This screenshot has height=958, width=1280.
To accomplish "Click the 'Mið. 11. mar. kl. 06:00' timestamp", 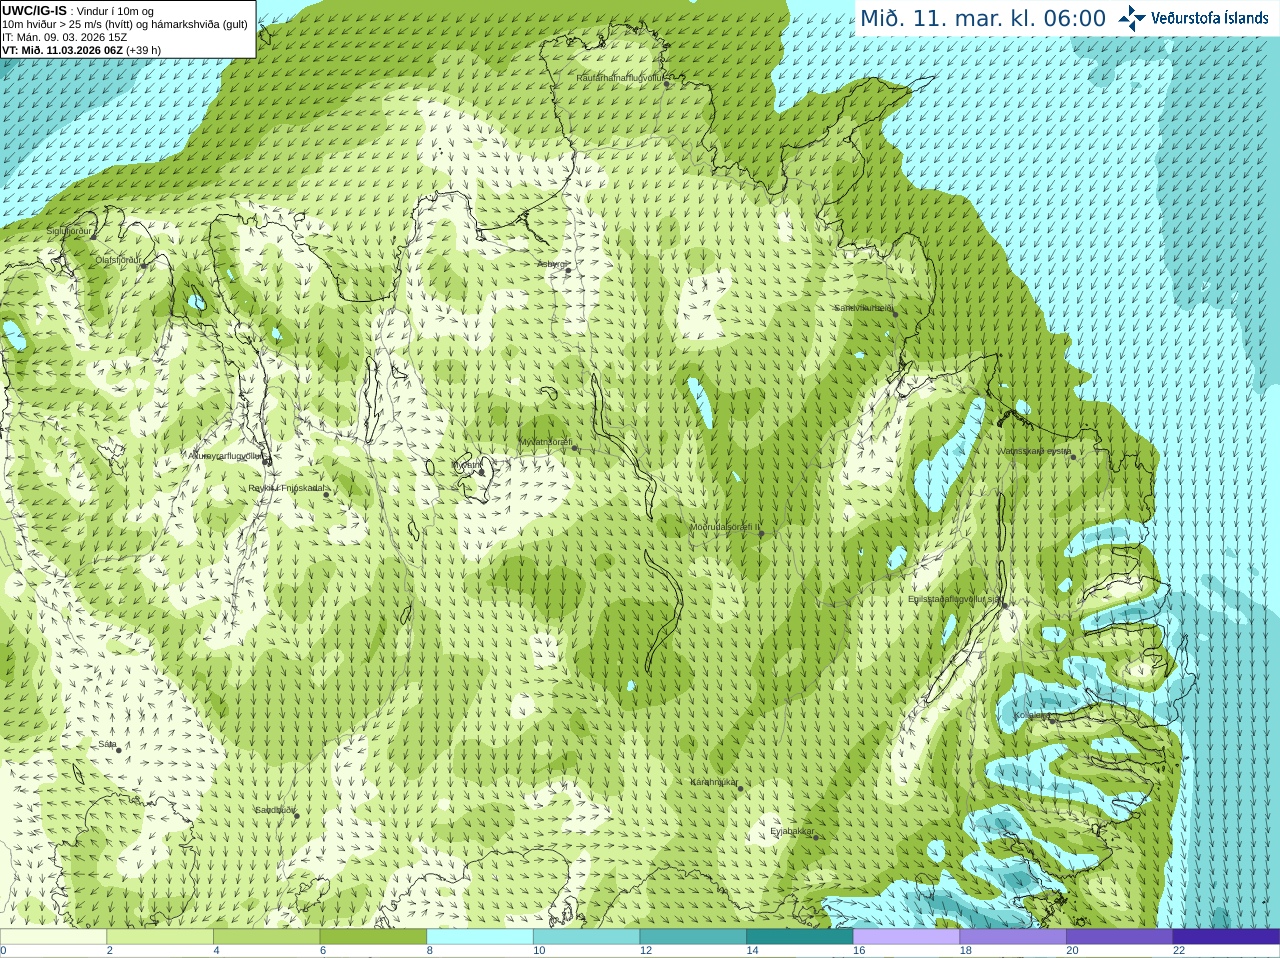I will pyautogui.click(x=983, y=18).
